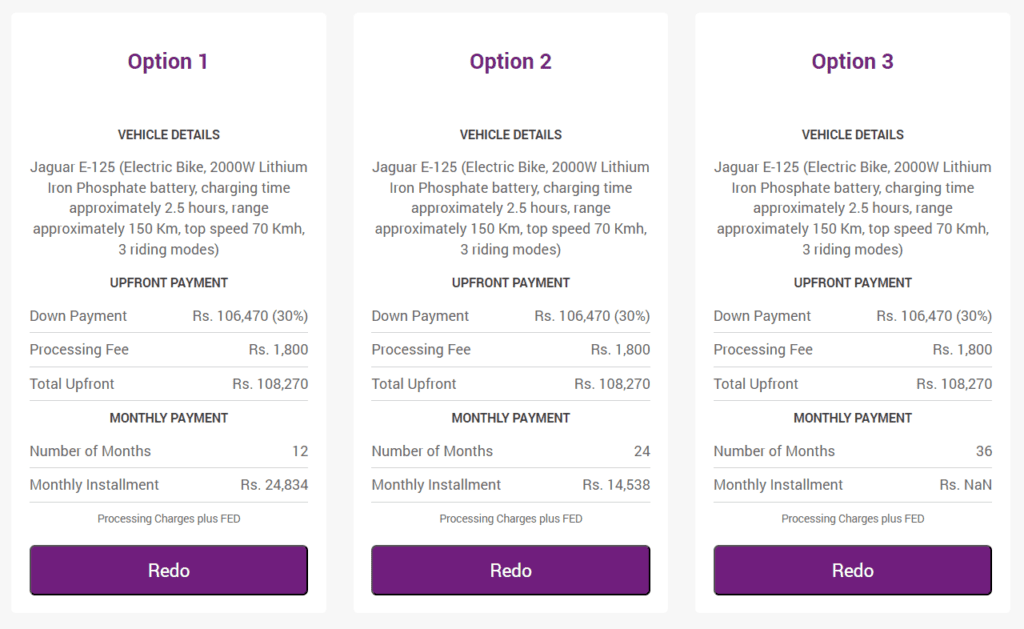Click the Redo button under Option 3
1024x629 pixels.
pos(852,570)
